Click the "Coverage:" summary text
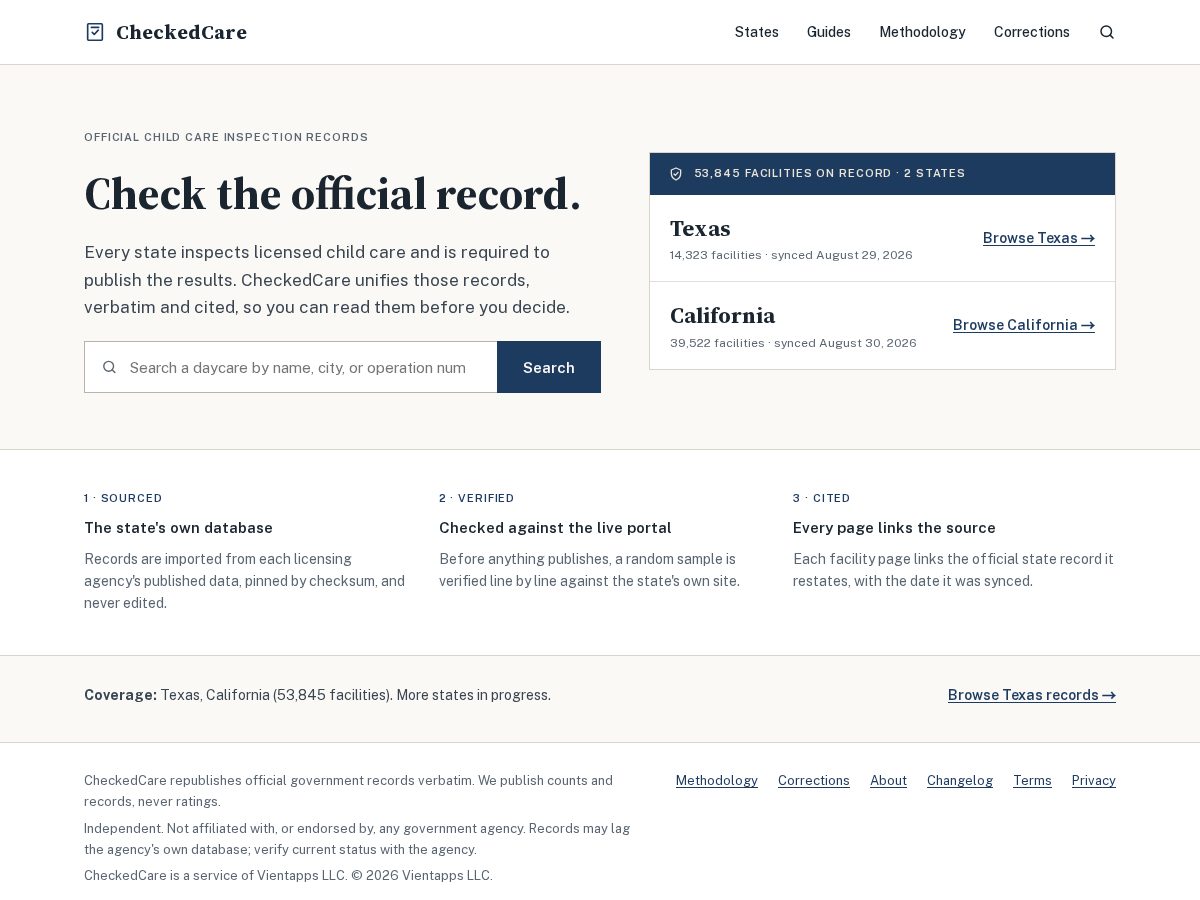 tap(317, 695)
